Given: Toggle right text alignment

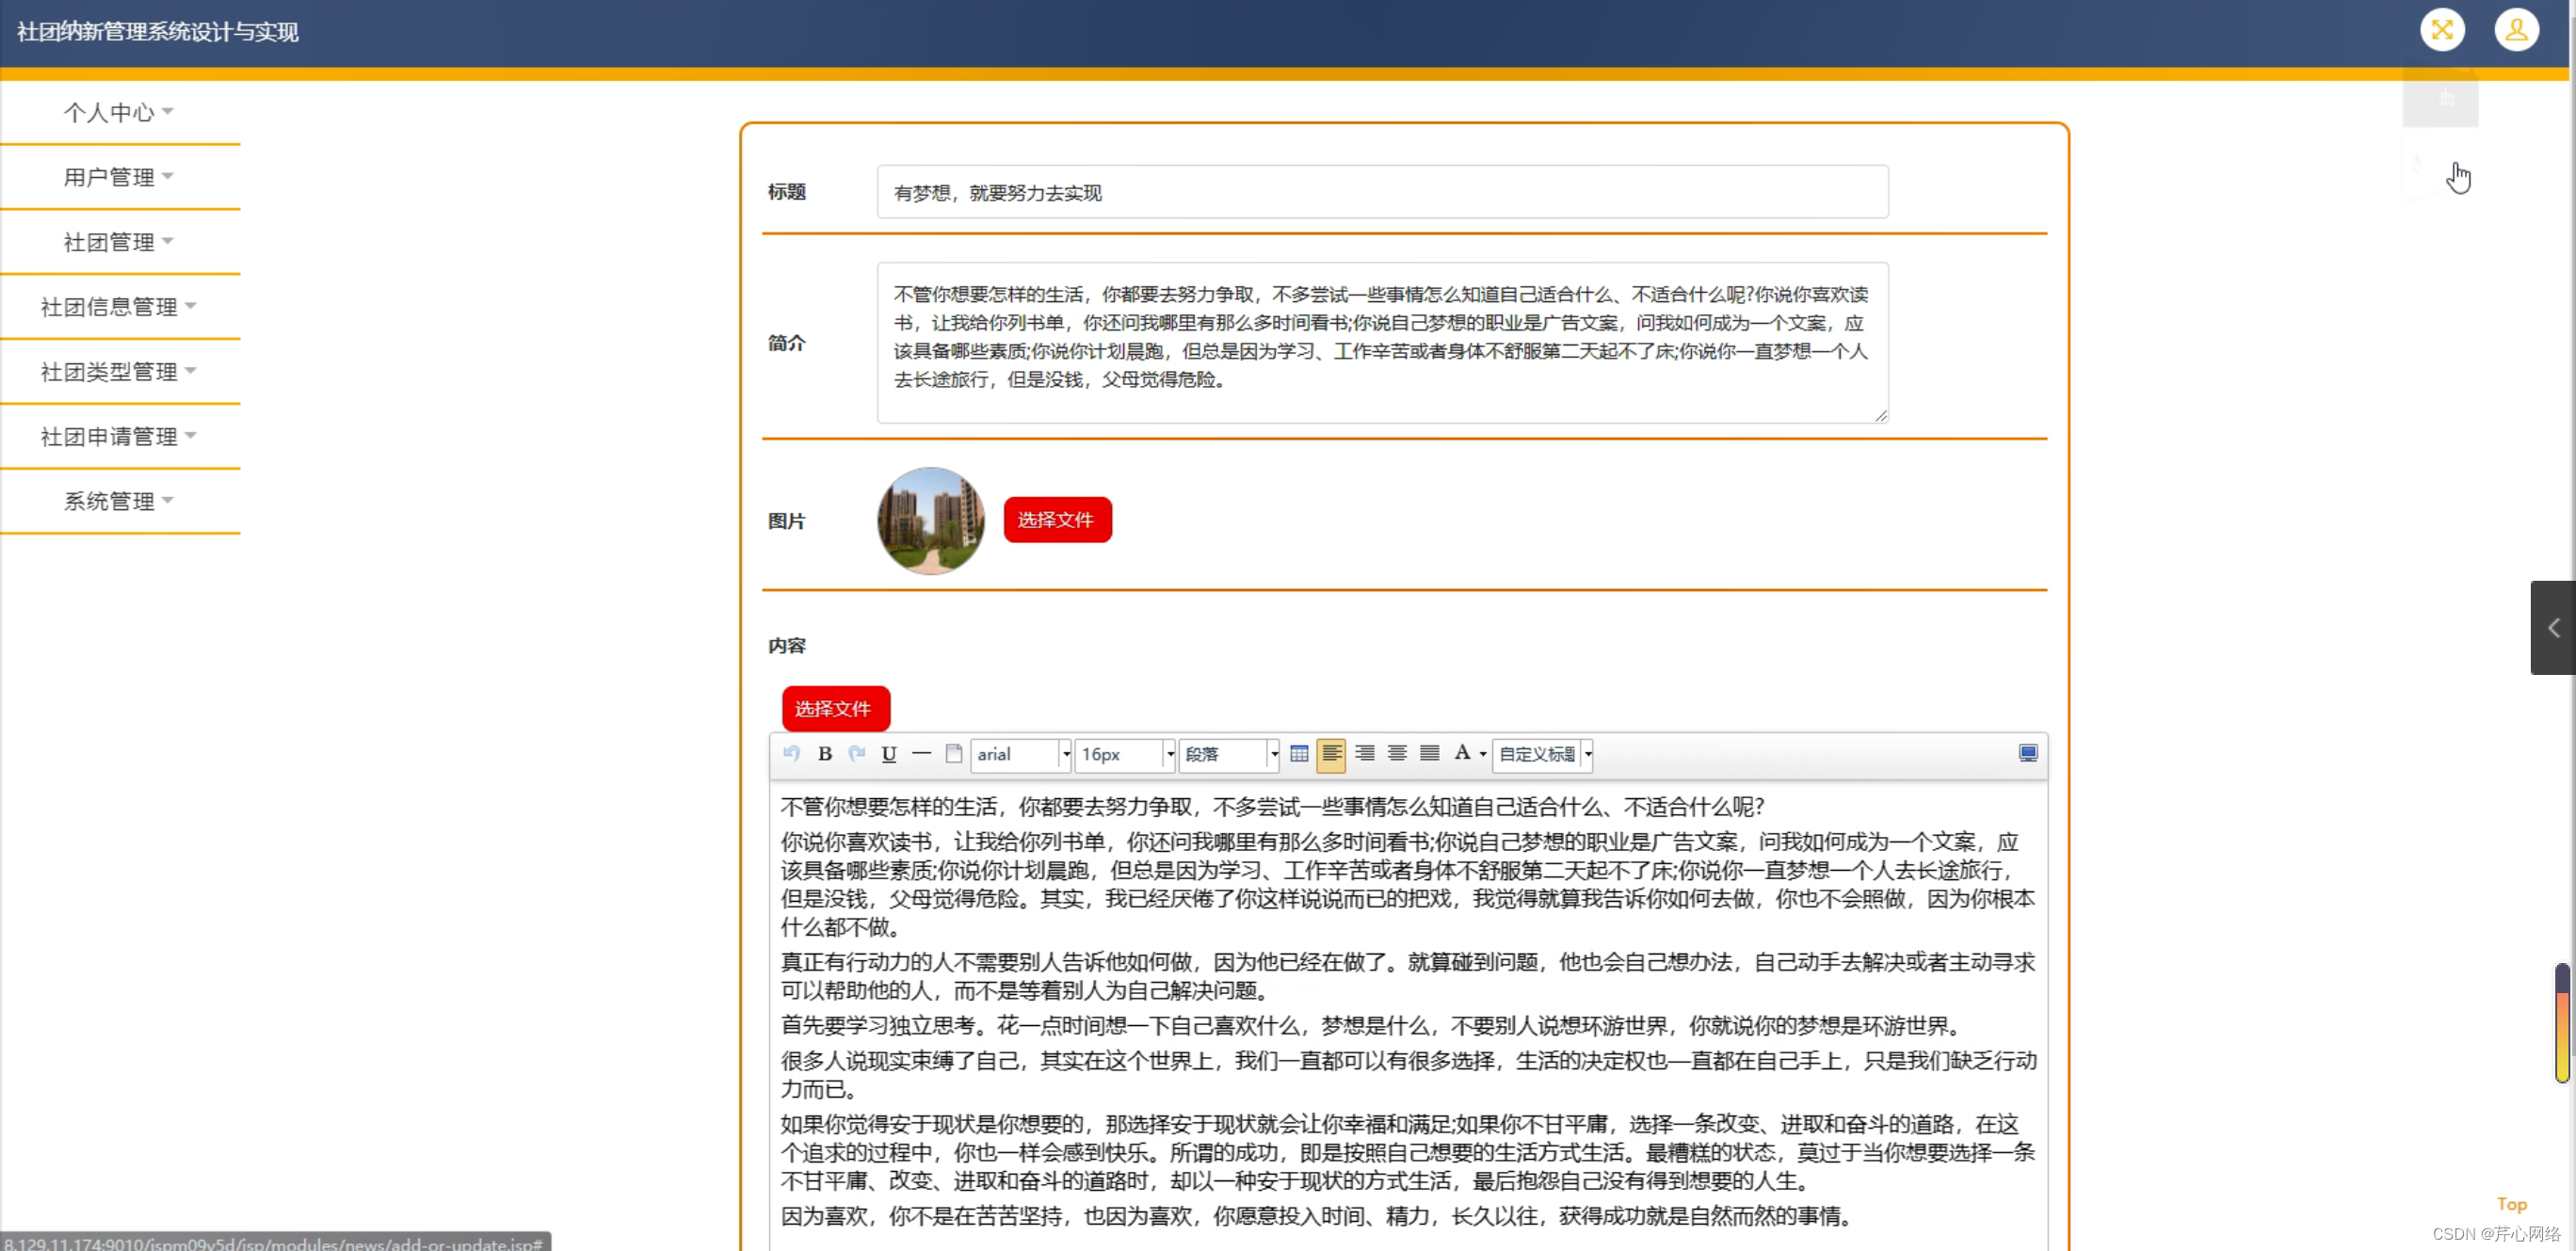Looking at the screenshot, I should [x=1364, y=754].
